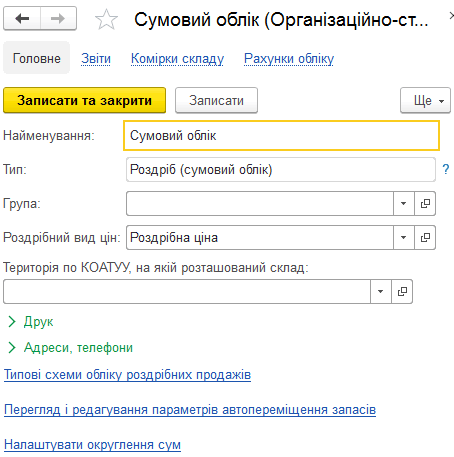Image resolution: width=454 pixels, height=457 pixels.
Task: Open the КОАТУУ territory item via open icon
Action: pyautogui.click(x=402, y=291)
